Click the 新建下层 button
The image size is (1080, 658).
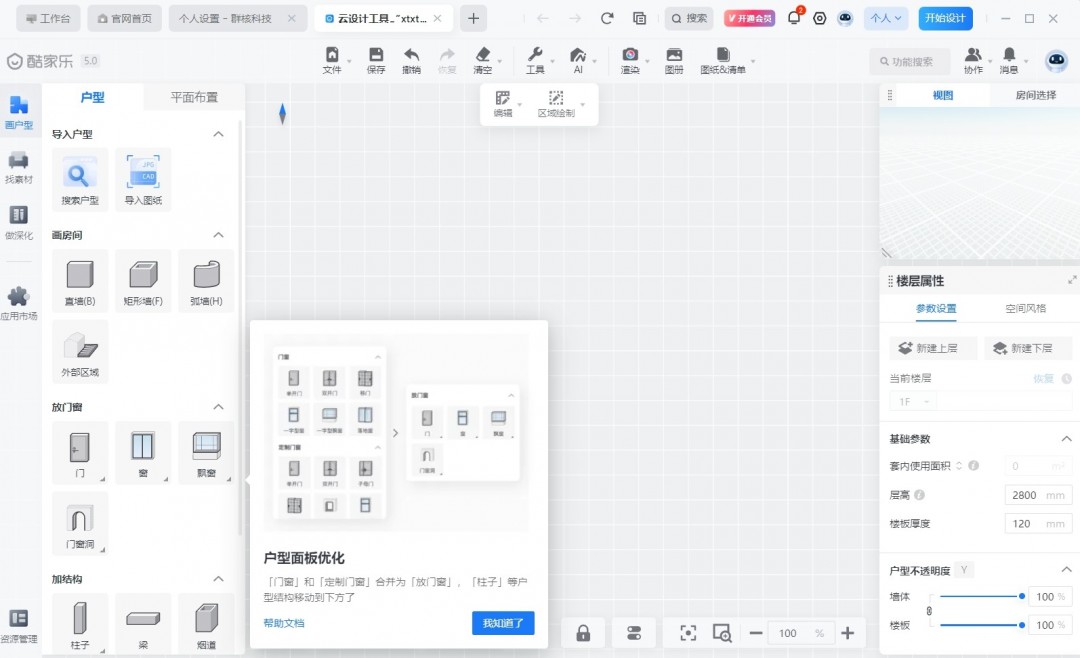1028,348
